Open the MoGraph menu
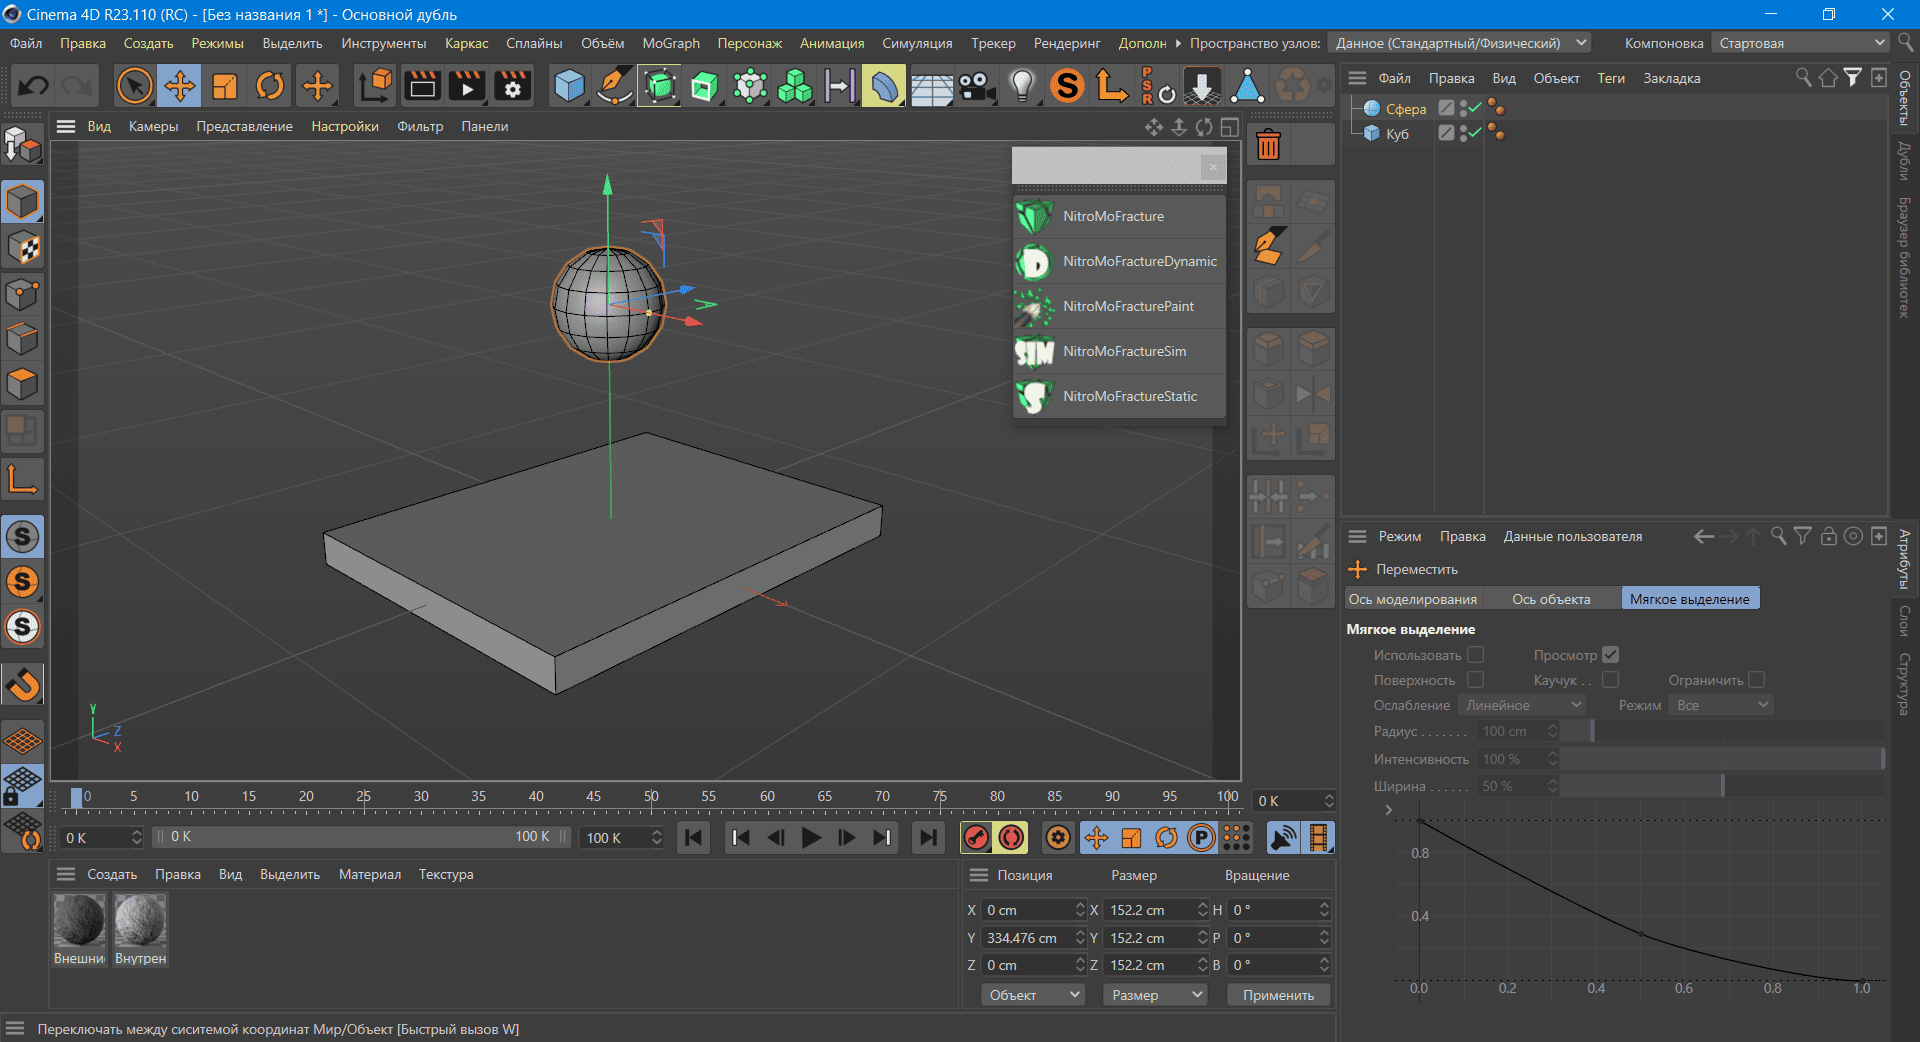 [x=671, y=43]
